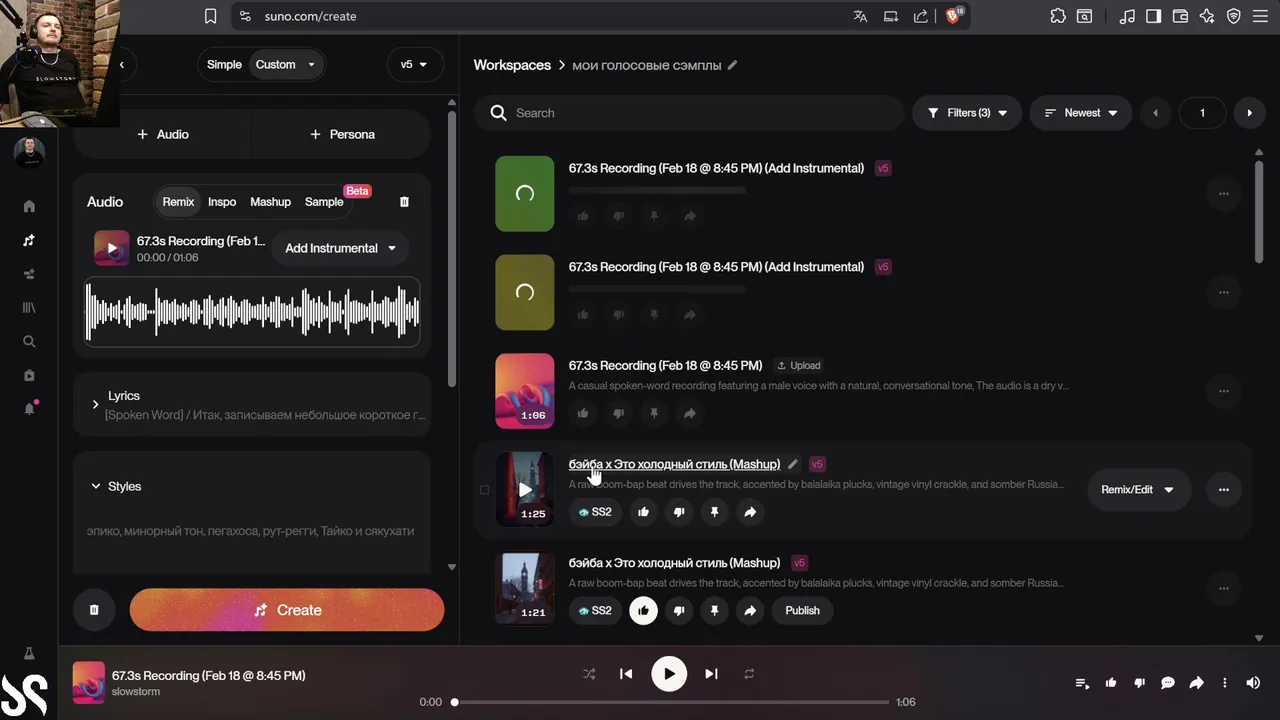The width and height of the screenshot is (1280, 720).
Task: Like the highlighted бэйба Mashup 1:25 track
Action: (643, 512)
